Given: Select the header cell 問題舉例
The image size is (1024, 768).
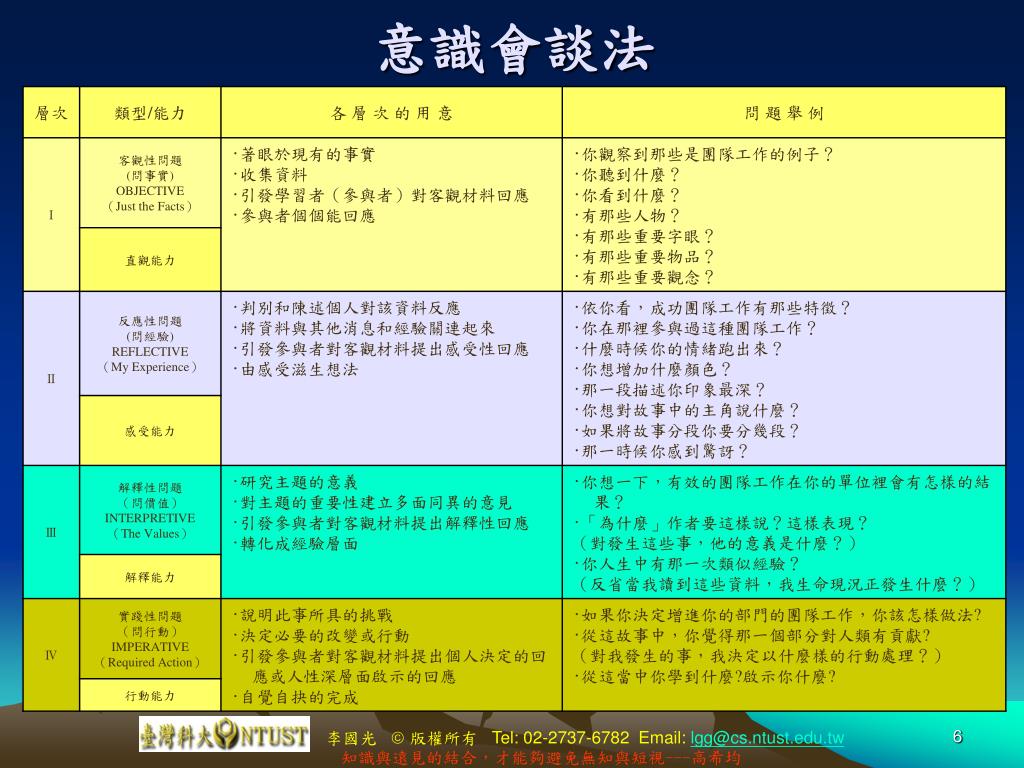Looking at the screenshot, I should coord(784,112).
